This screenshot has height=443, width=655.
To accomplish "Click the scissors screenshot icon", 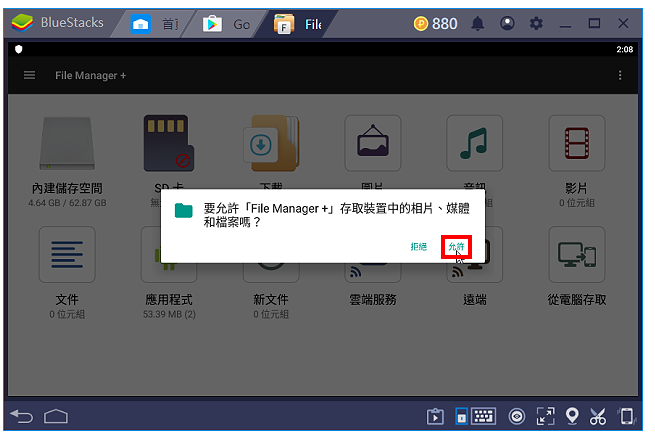I will 598,416.
